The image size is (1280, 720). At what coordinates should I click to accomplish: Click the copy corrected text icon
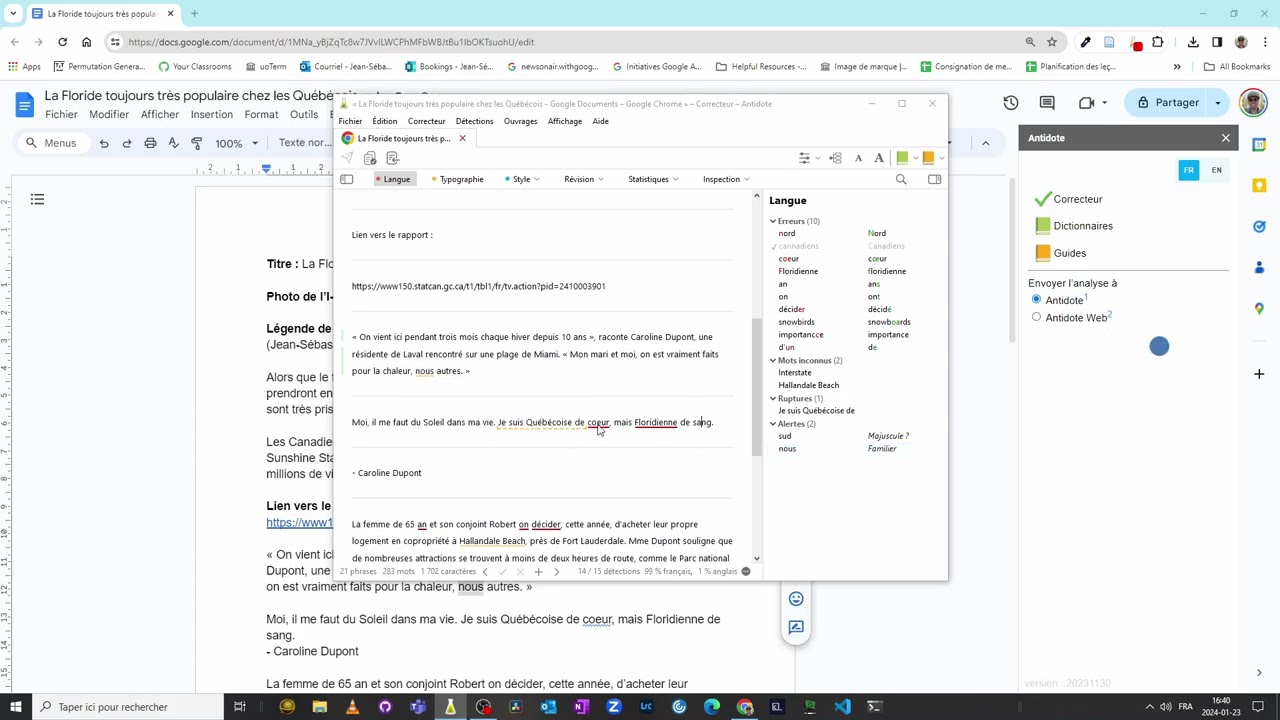pos(370,158)
